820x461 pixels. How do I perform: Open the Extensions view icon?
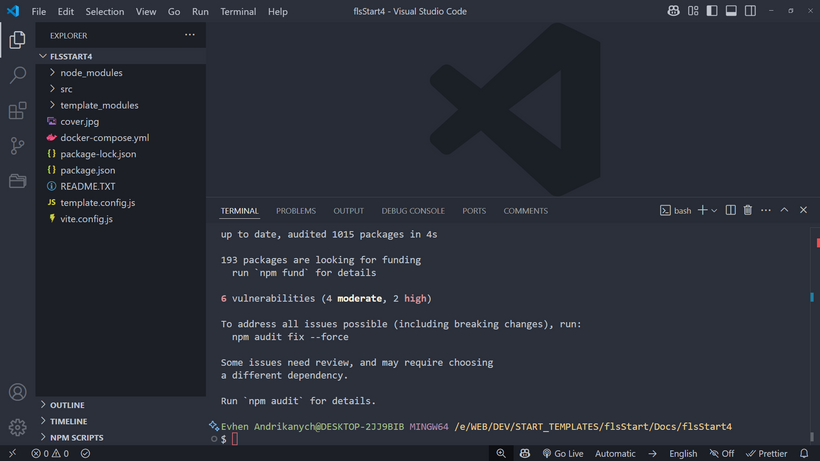coord(17,110)
